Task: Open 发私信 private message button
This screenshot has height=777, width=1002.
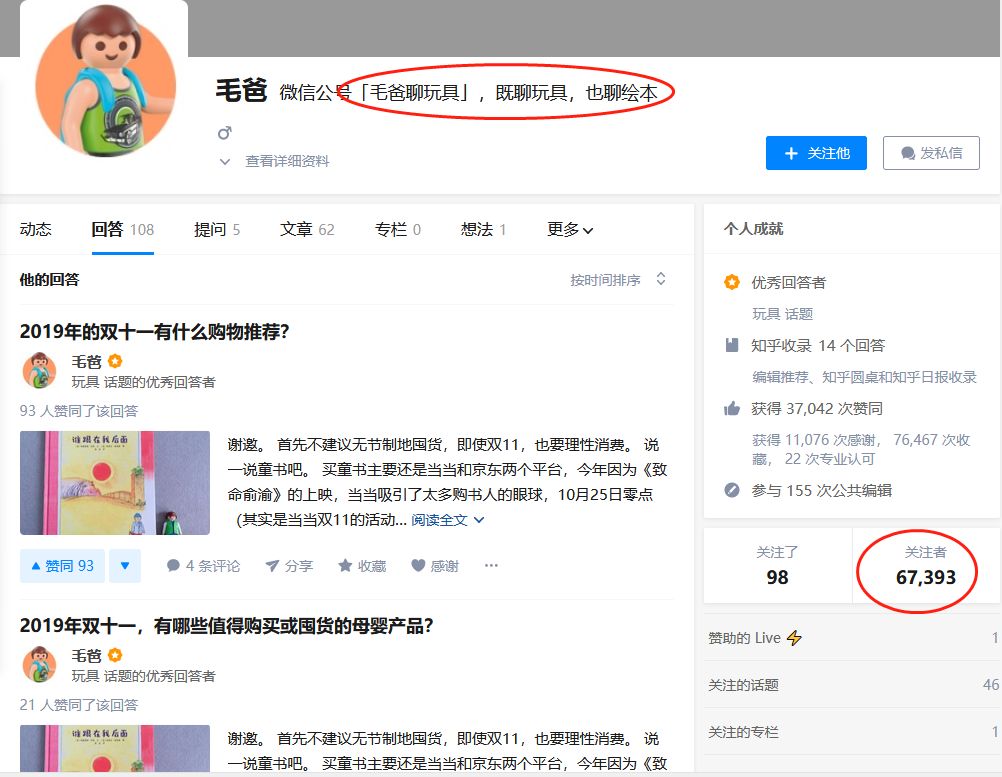Action: pos(931,153)
